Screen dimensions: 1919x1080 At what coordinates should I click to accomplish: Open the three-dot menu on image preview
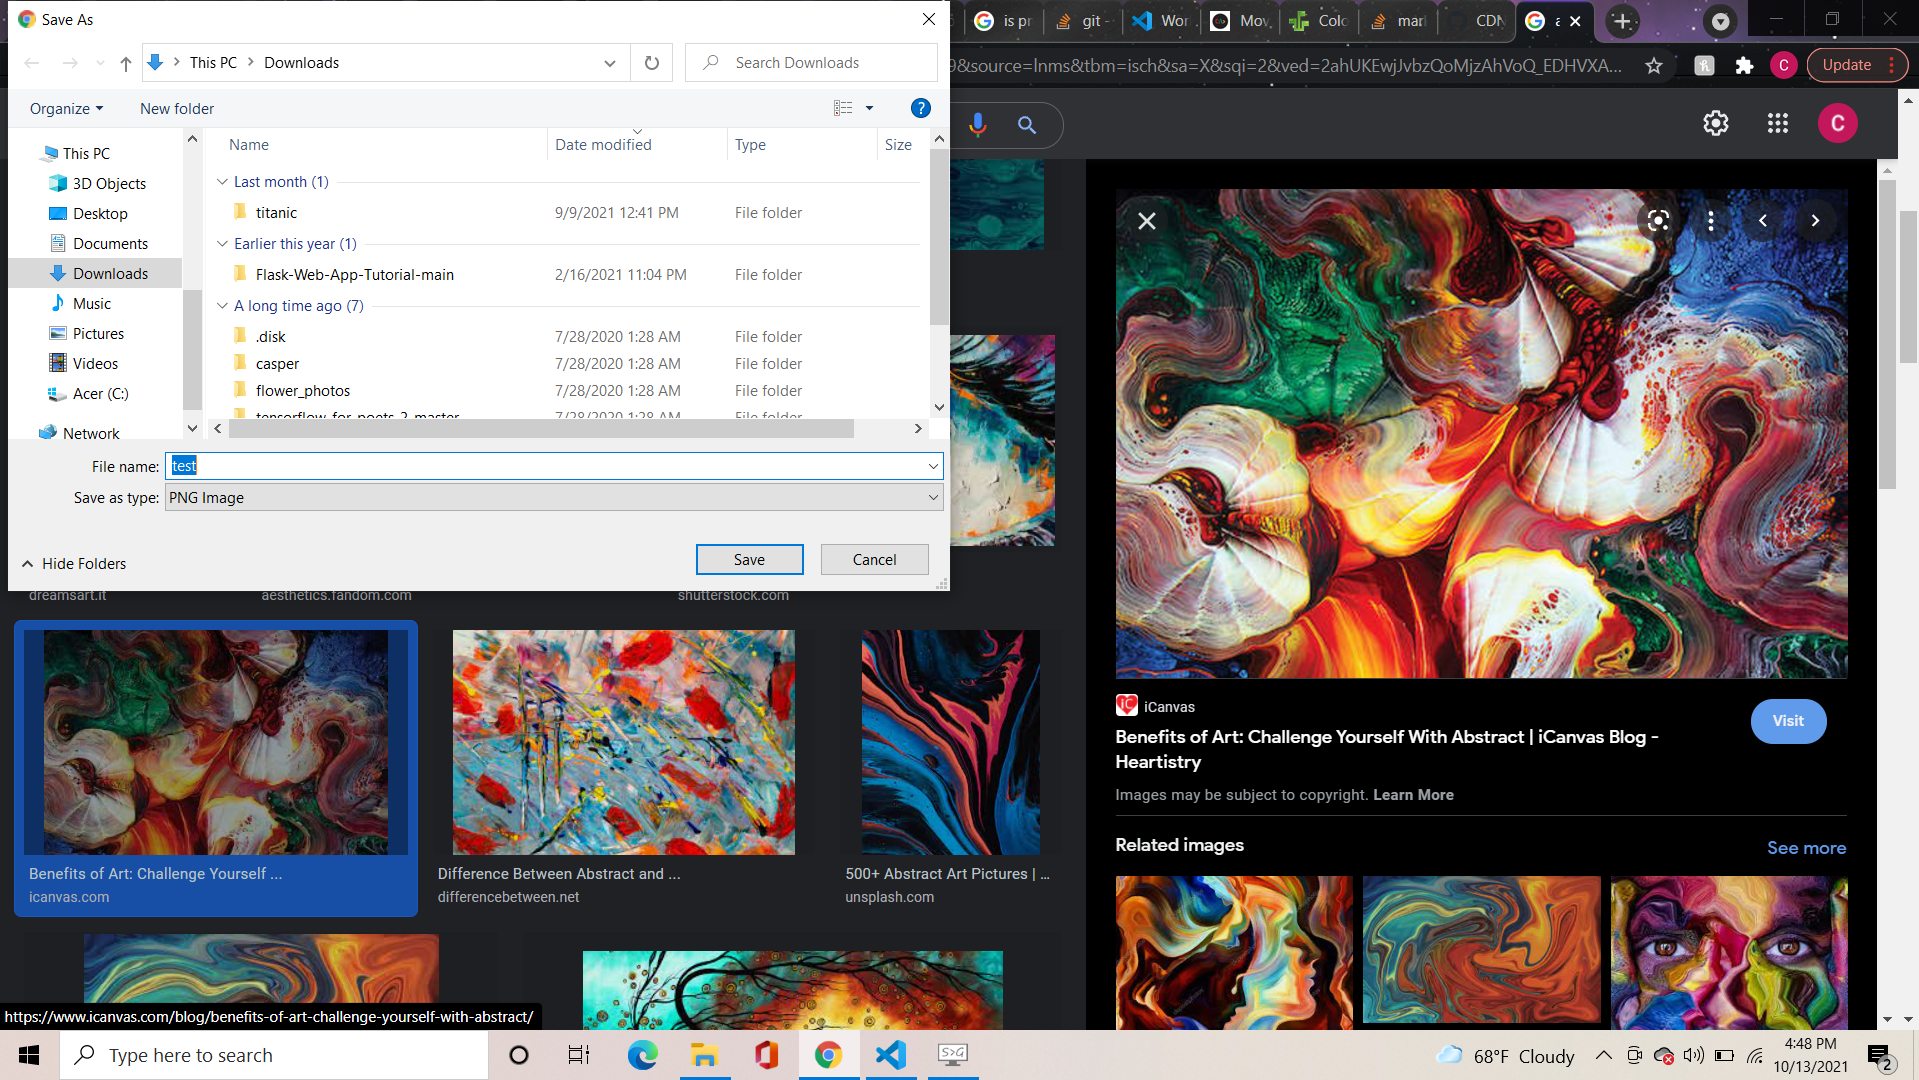1710,221
